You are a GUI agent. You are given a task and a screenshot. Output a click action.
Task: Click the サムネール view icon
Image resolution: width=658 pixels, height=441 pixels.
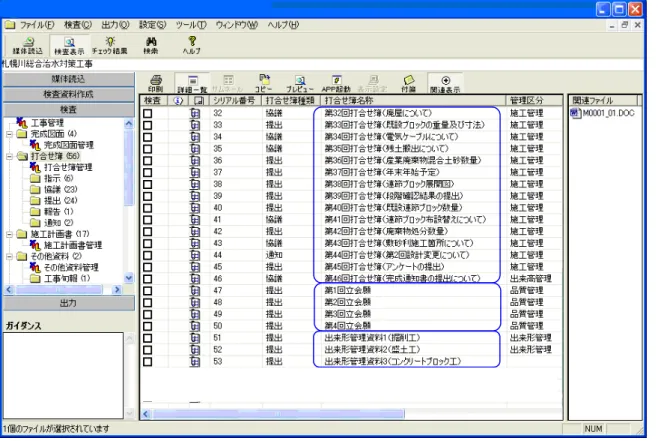[227, 83]
